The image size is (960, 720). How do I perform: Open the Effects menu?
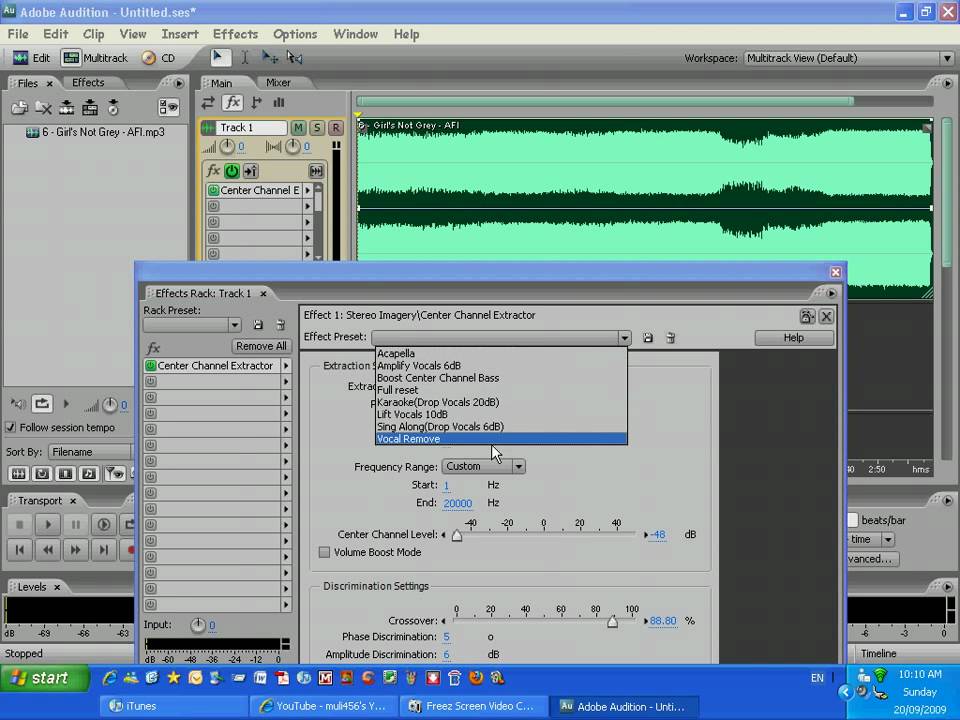pos(235,34)
